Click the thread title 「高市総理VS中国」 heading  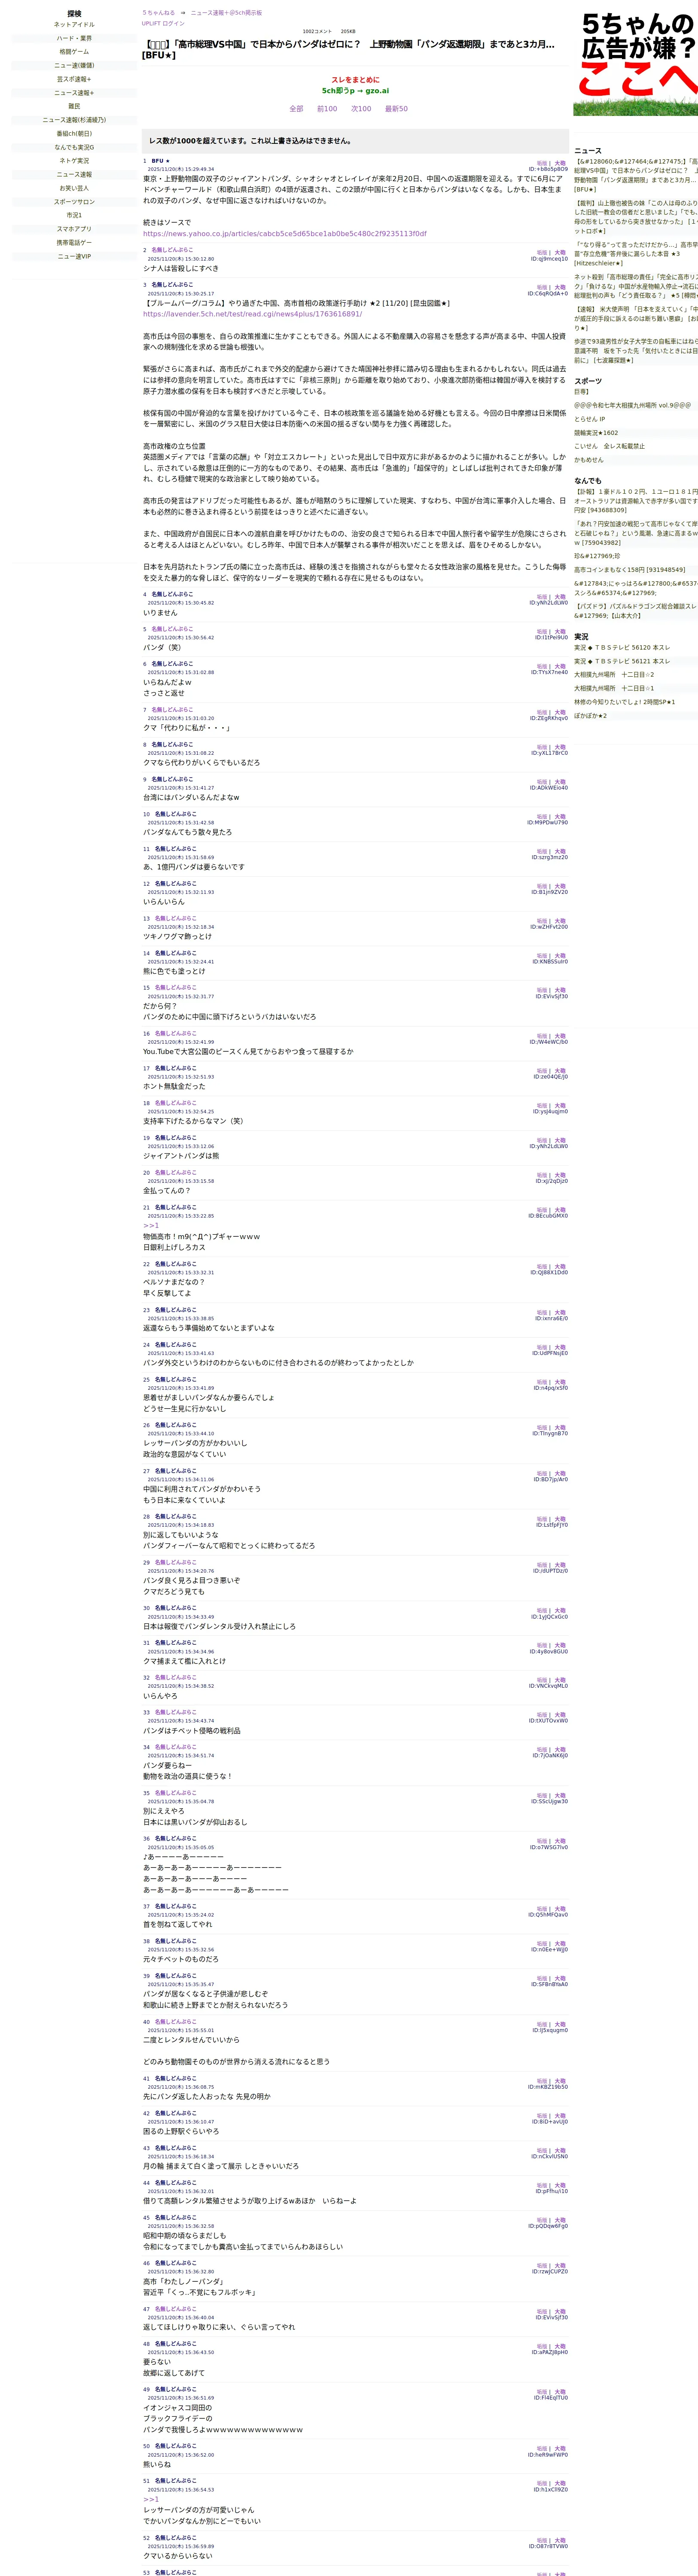pyautogui.click(x=349, y=49)
